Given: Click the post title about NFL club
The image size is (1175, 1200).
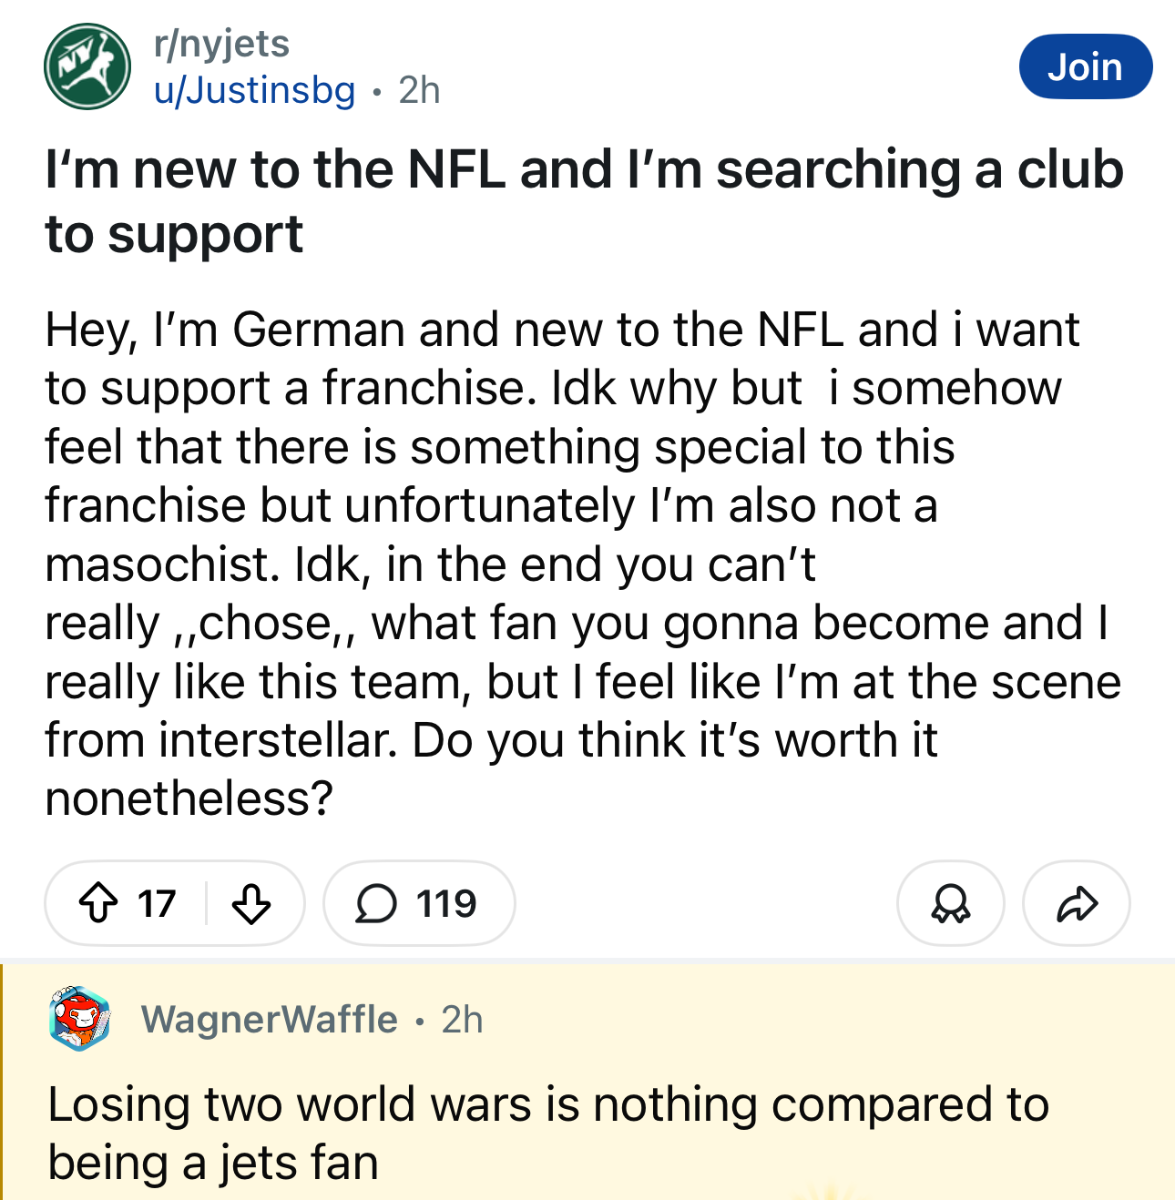Looking at the screenshot, I should click(584, 201).
